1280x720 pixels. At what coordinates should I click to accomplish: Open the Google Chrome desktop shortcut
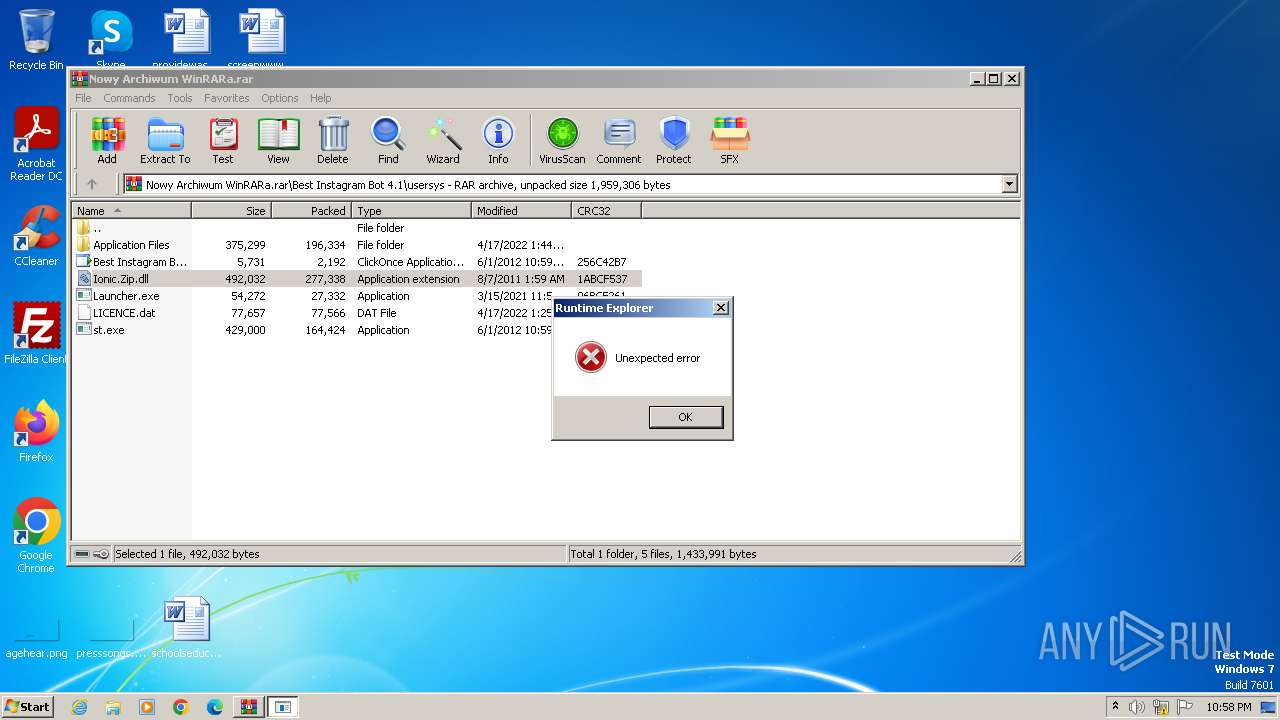(36, 536)
